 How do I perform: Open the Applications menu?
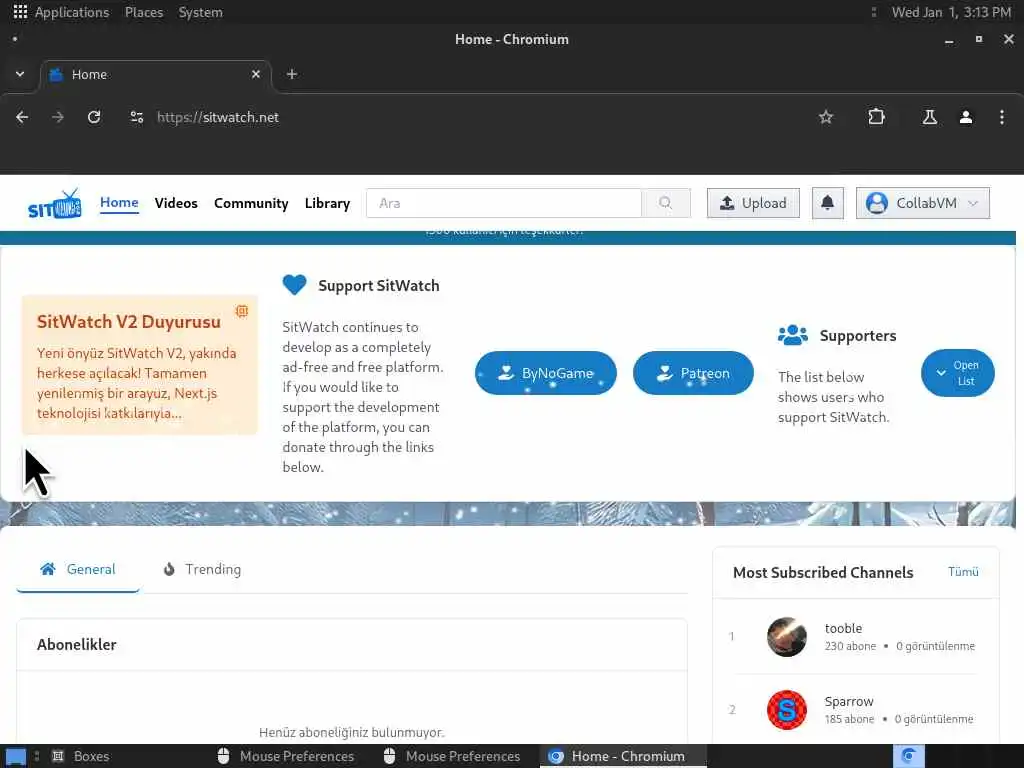[72, 12]
